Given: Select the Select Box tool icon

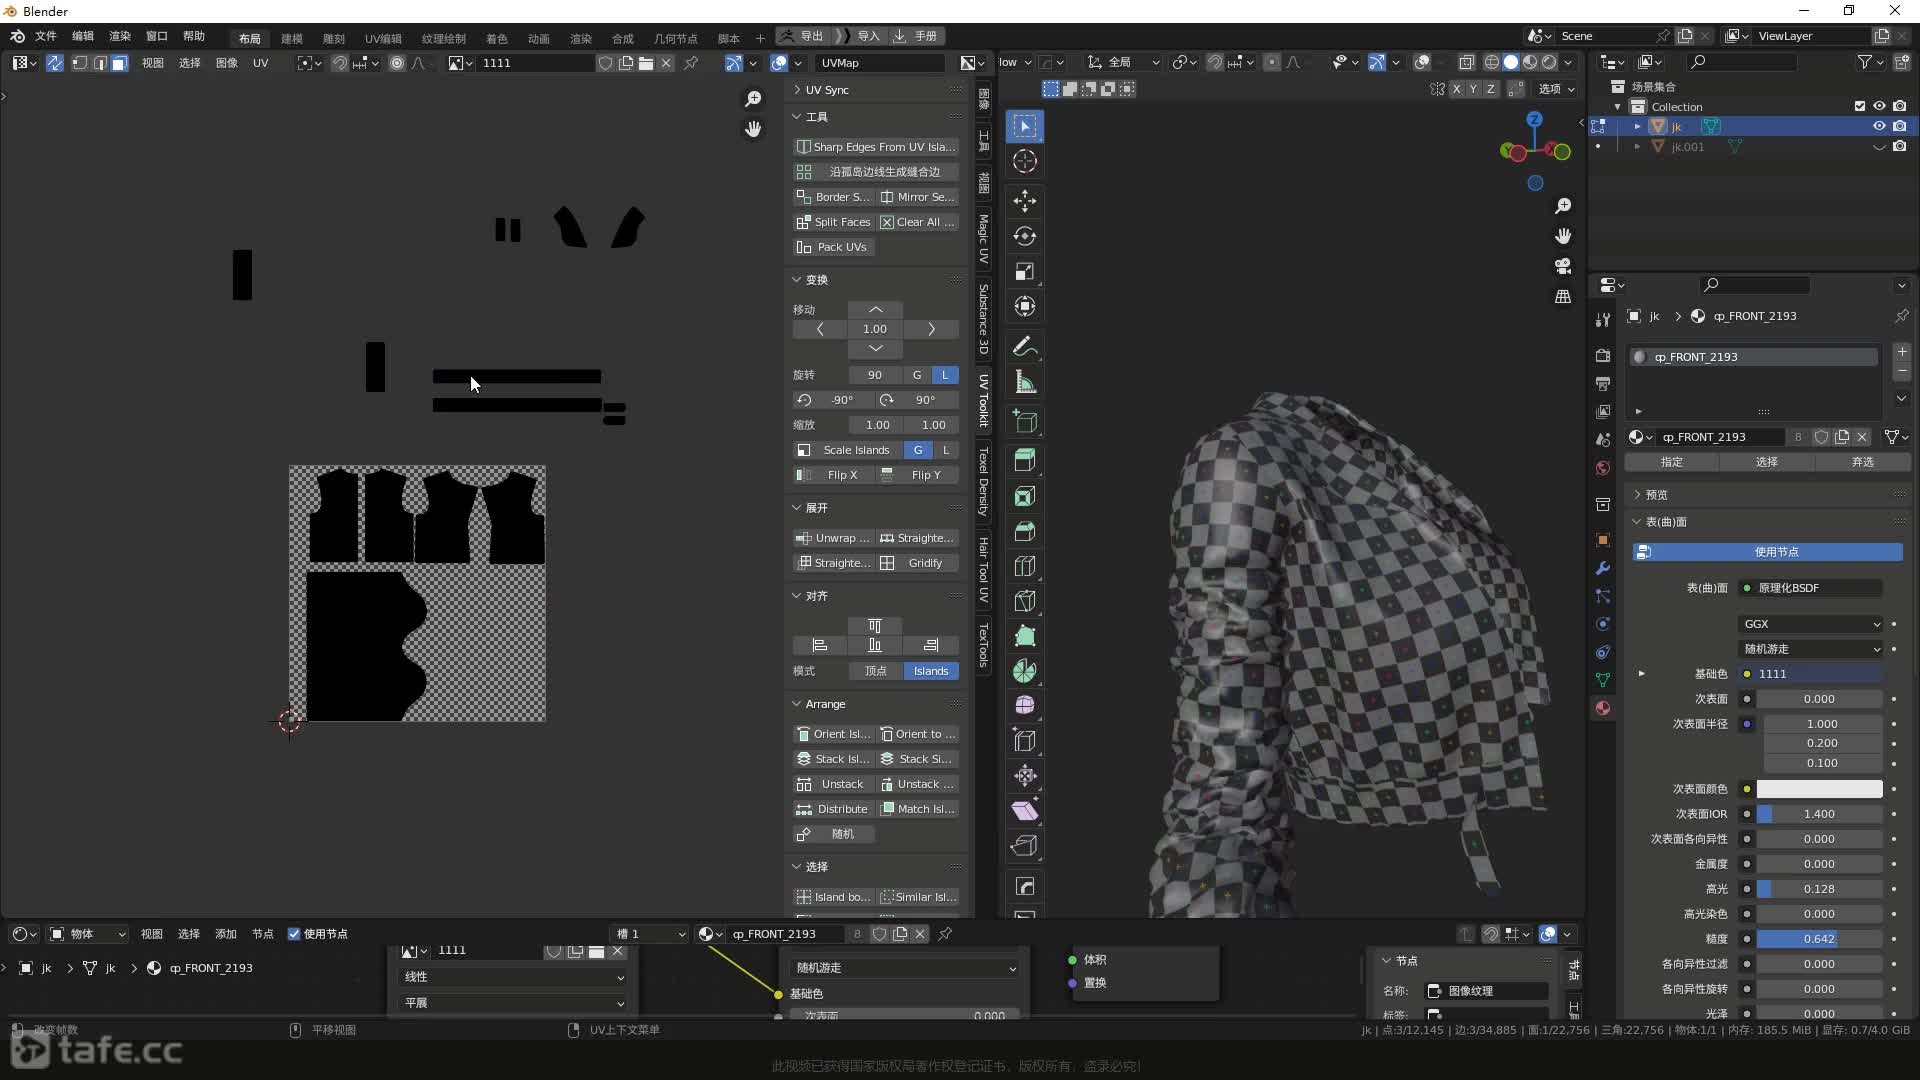Looking at the screenshot, I should 1025,126.
